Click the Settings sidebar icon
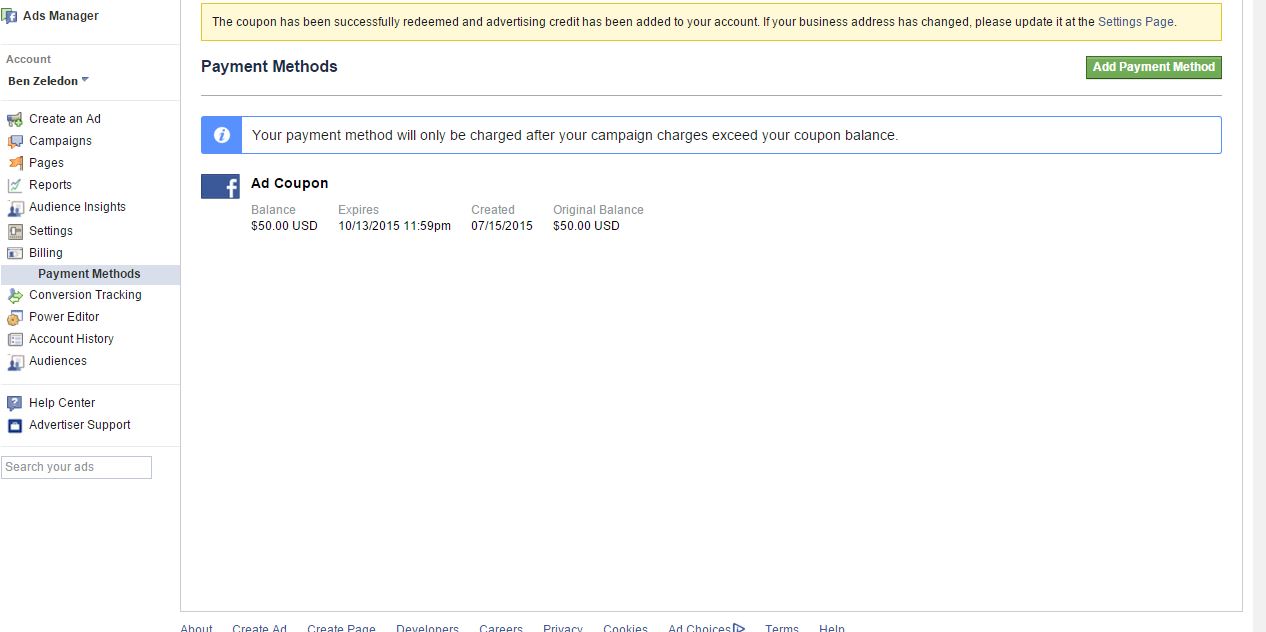Image resolution: width=1266 pixels, height=632 pixels. tap(15, 231)
